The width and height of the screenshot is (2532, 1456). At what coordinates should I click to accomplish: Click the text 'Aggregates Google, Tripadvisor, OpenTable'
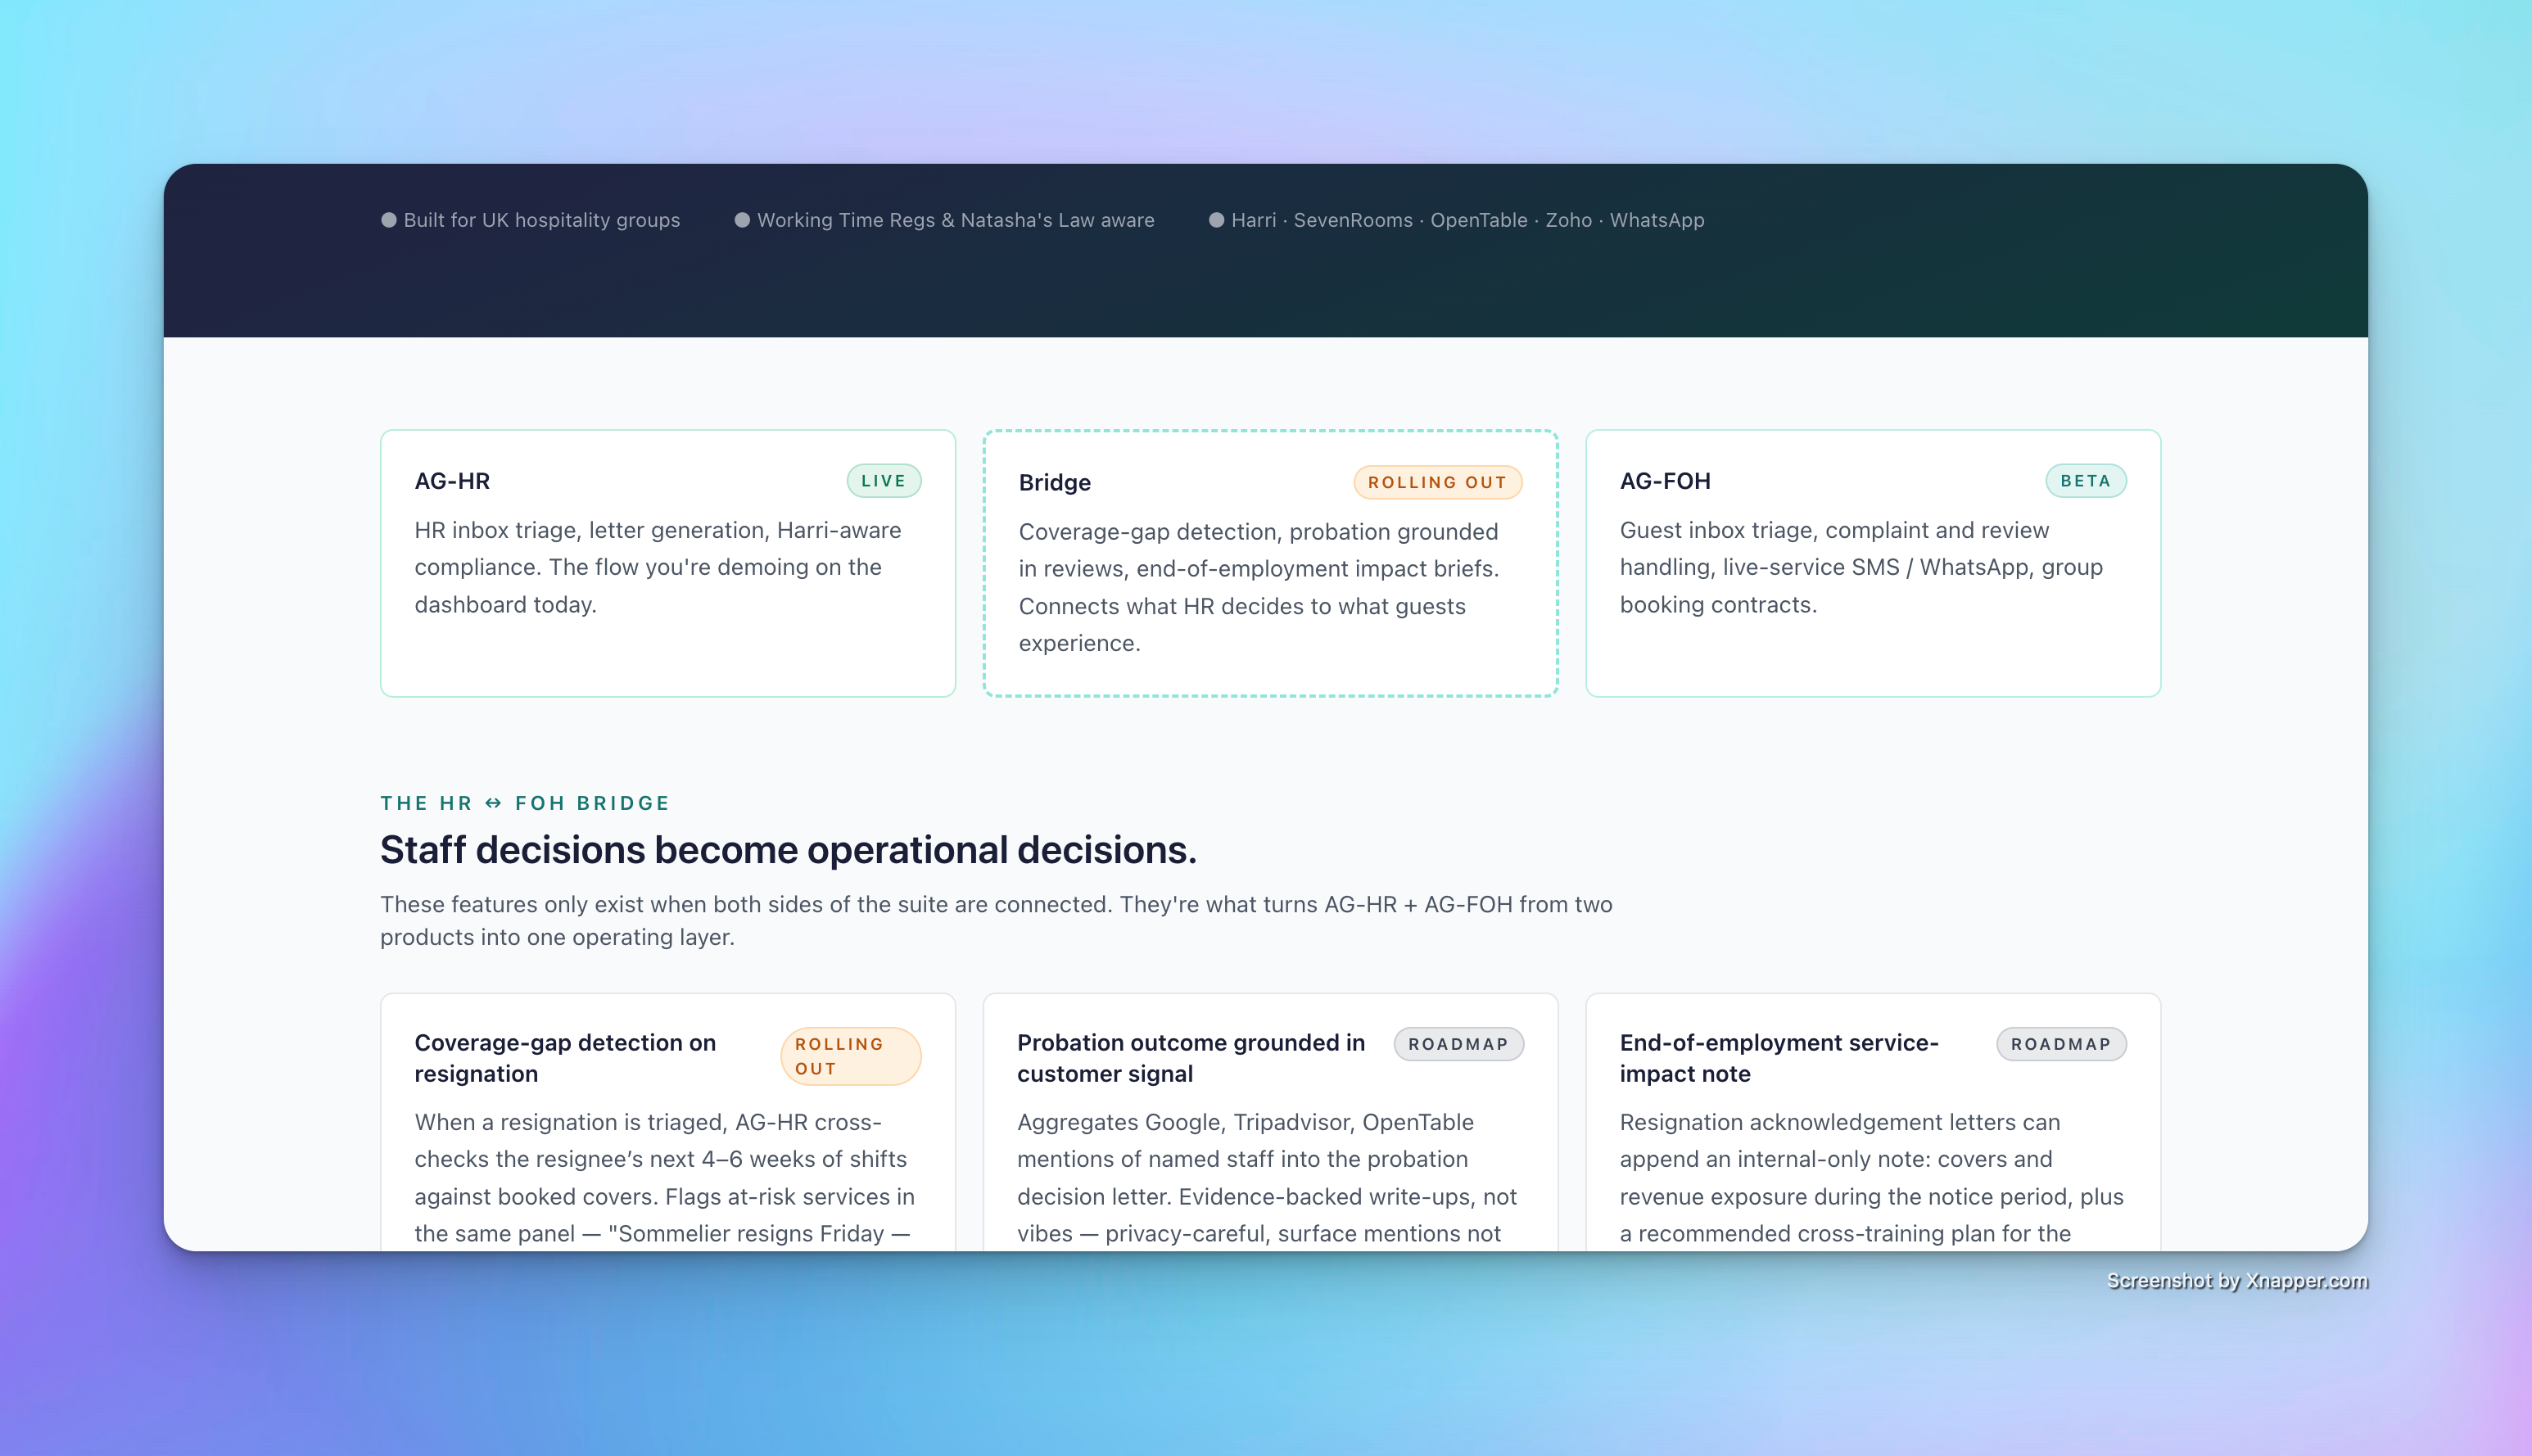pos(1245,1122)
